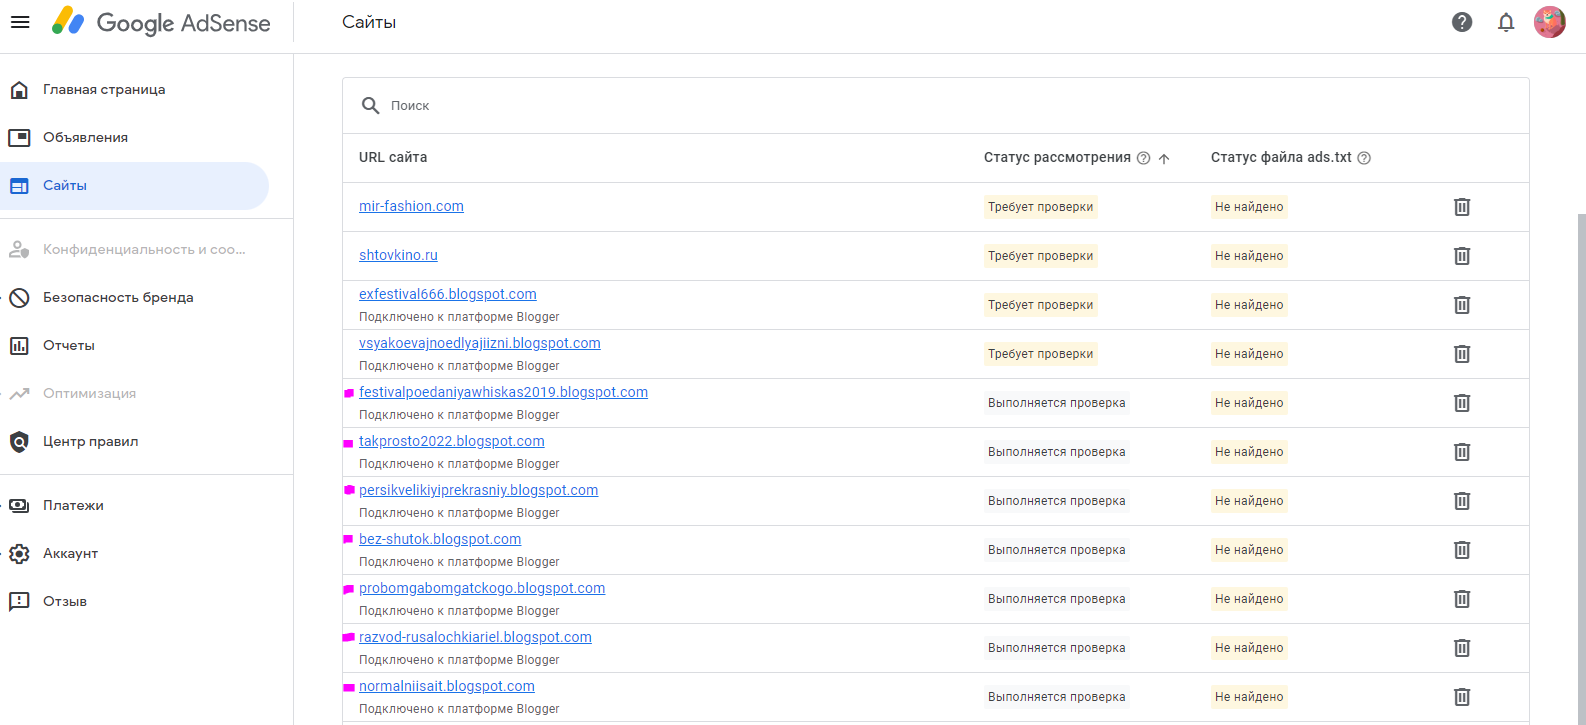Click Выполняется проверка badge for bez-shutok.blogspot.com

point(1056,550)
